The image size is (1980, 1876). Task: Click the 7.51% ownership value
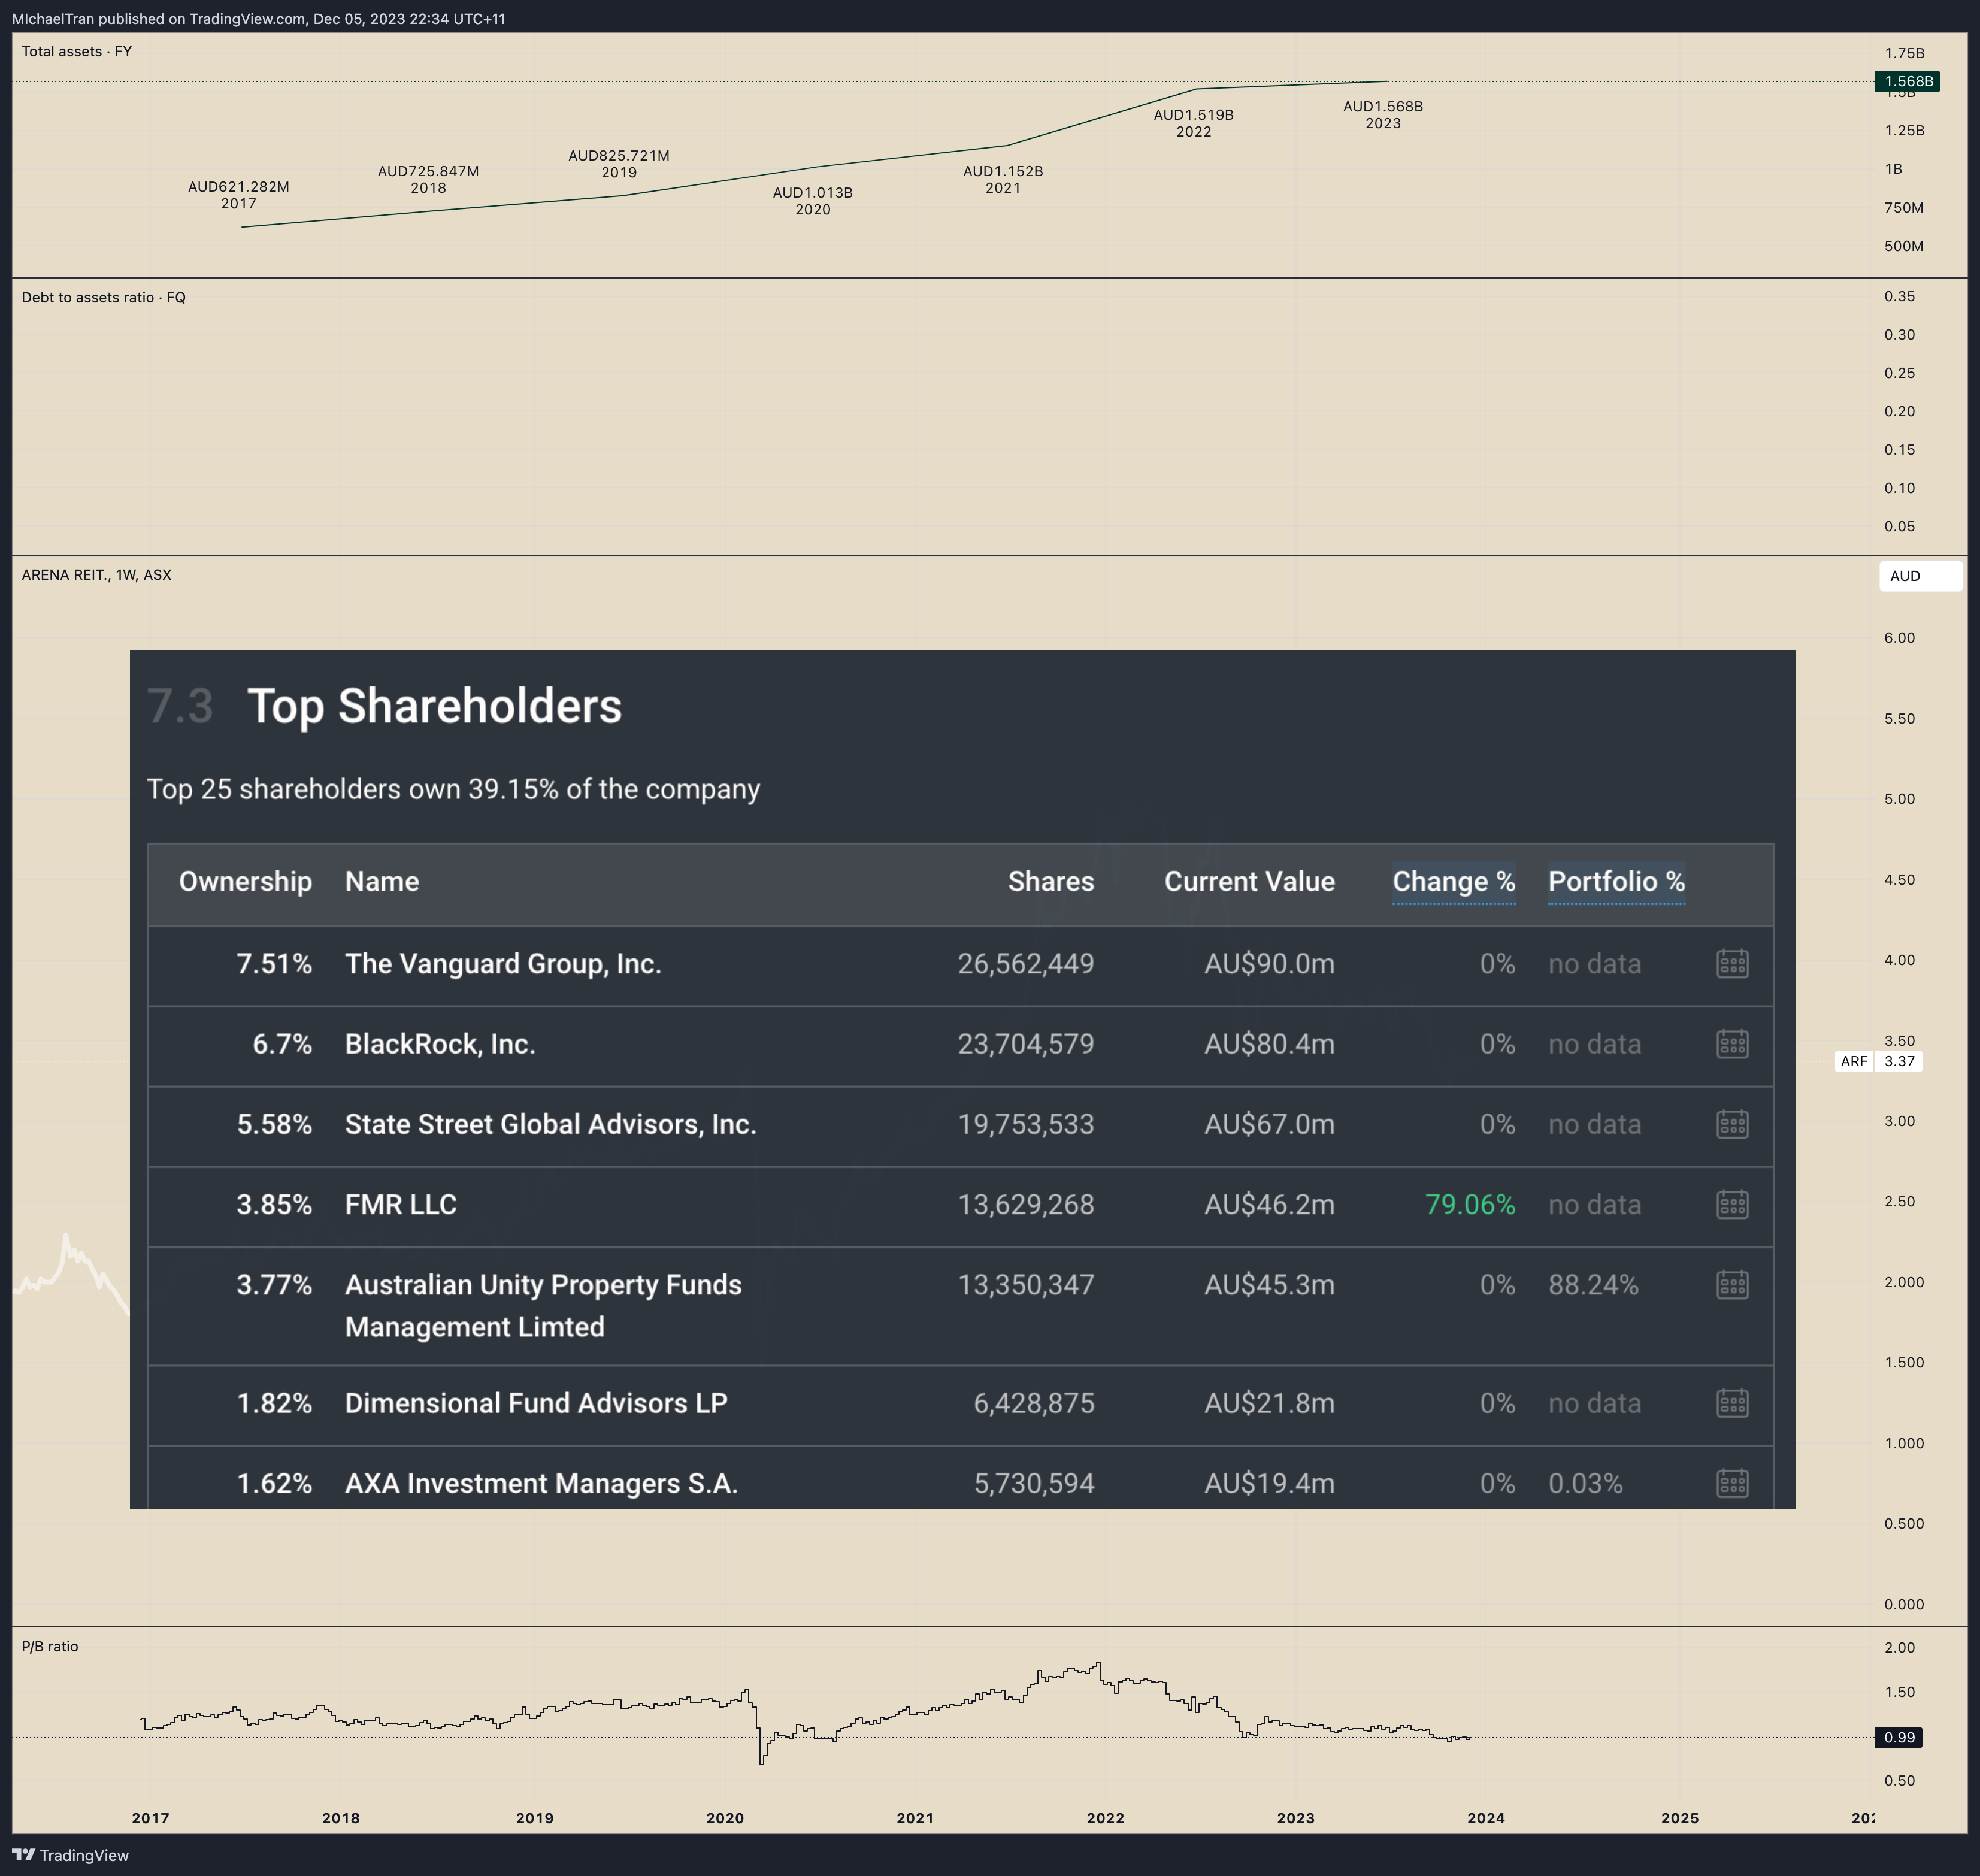tap(274, 964)
